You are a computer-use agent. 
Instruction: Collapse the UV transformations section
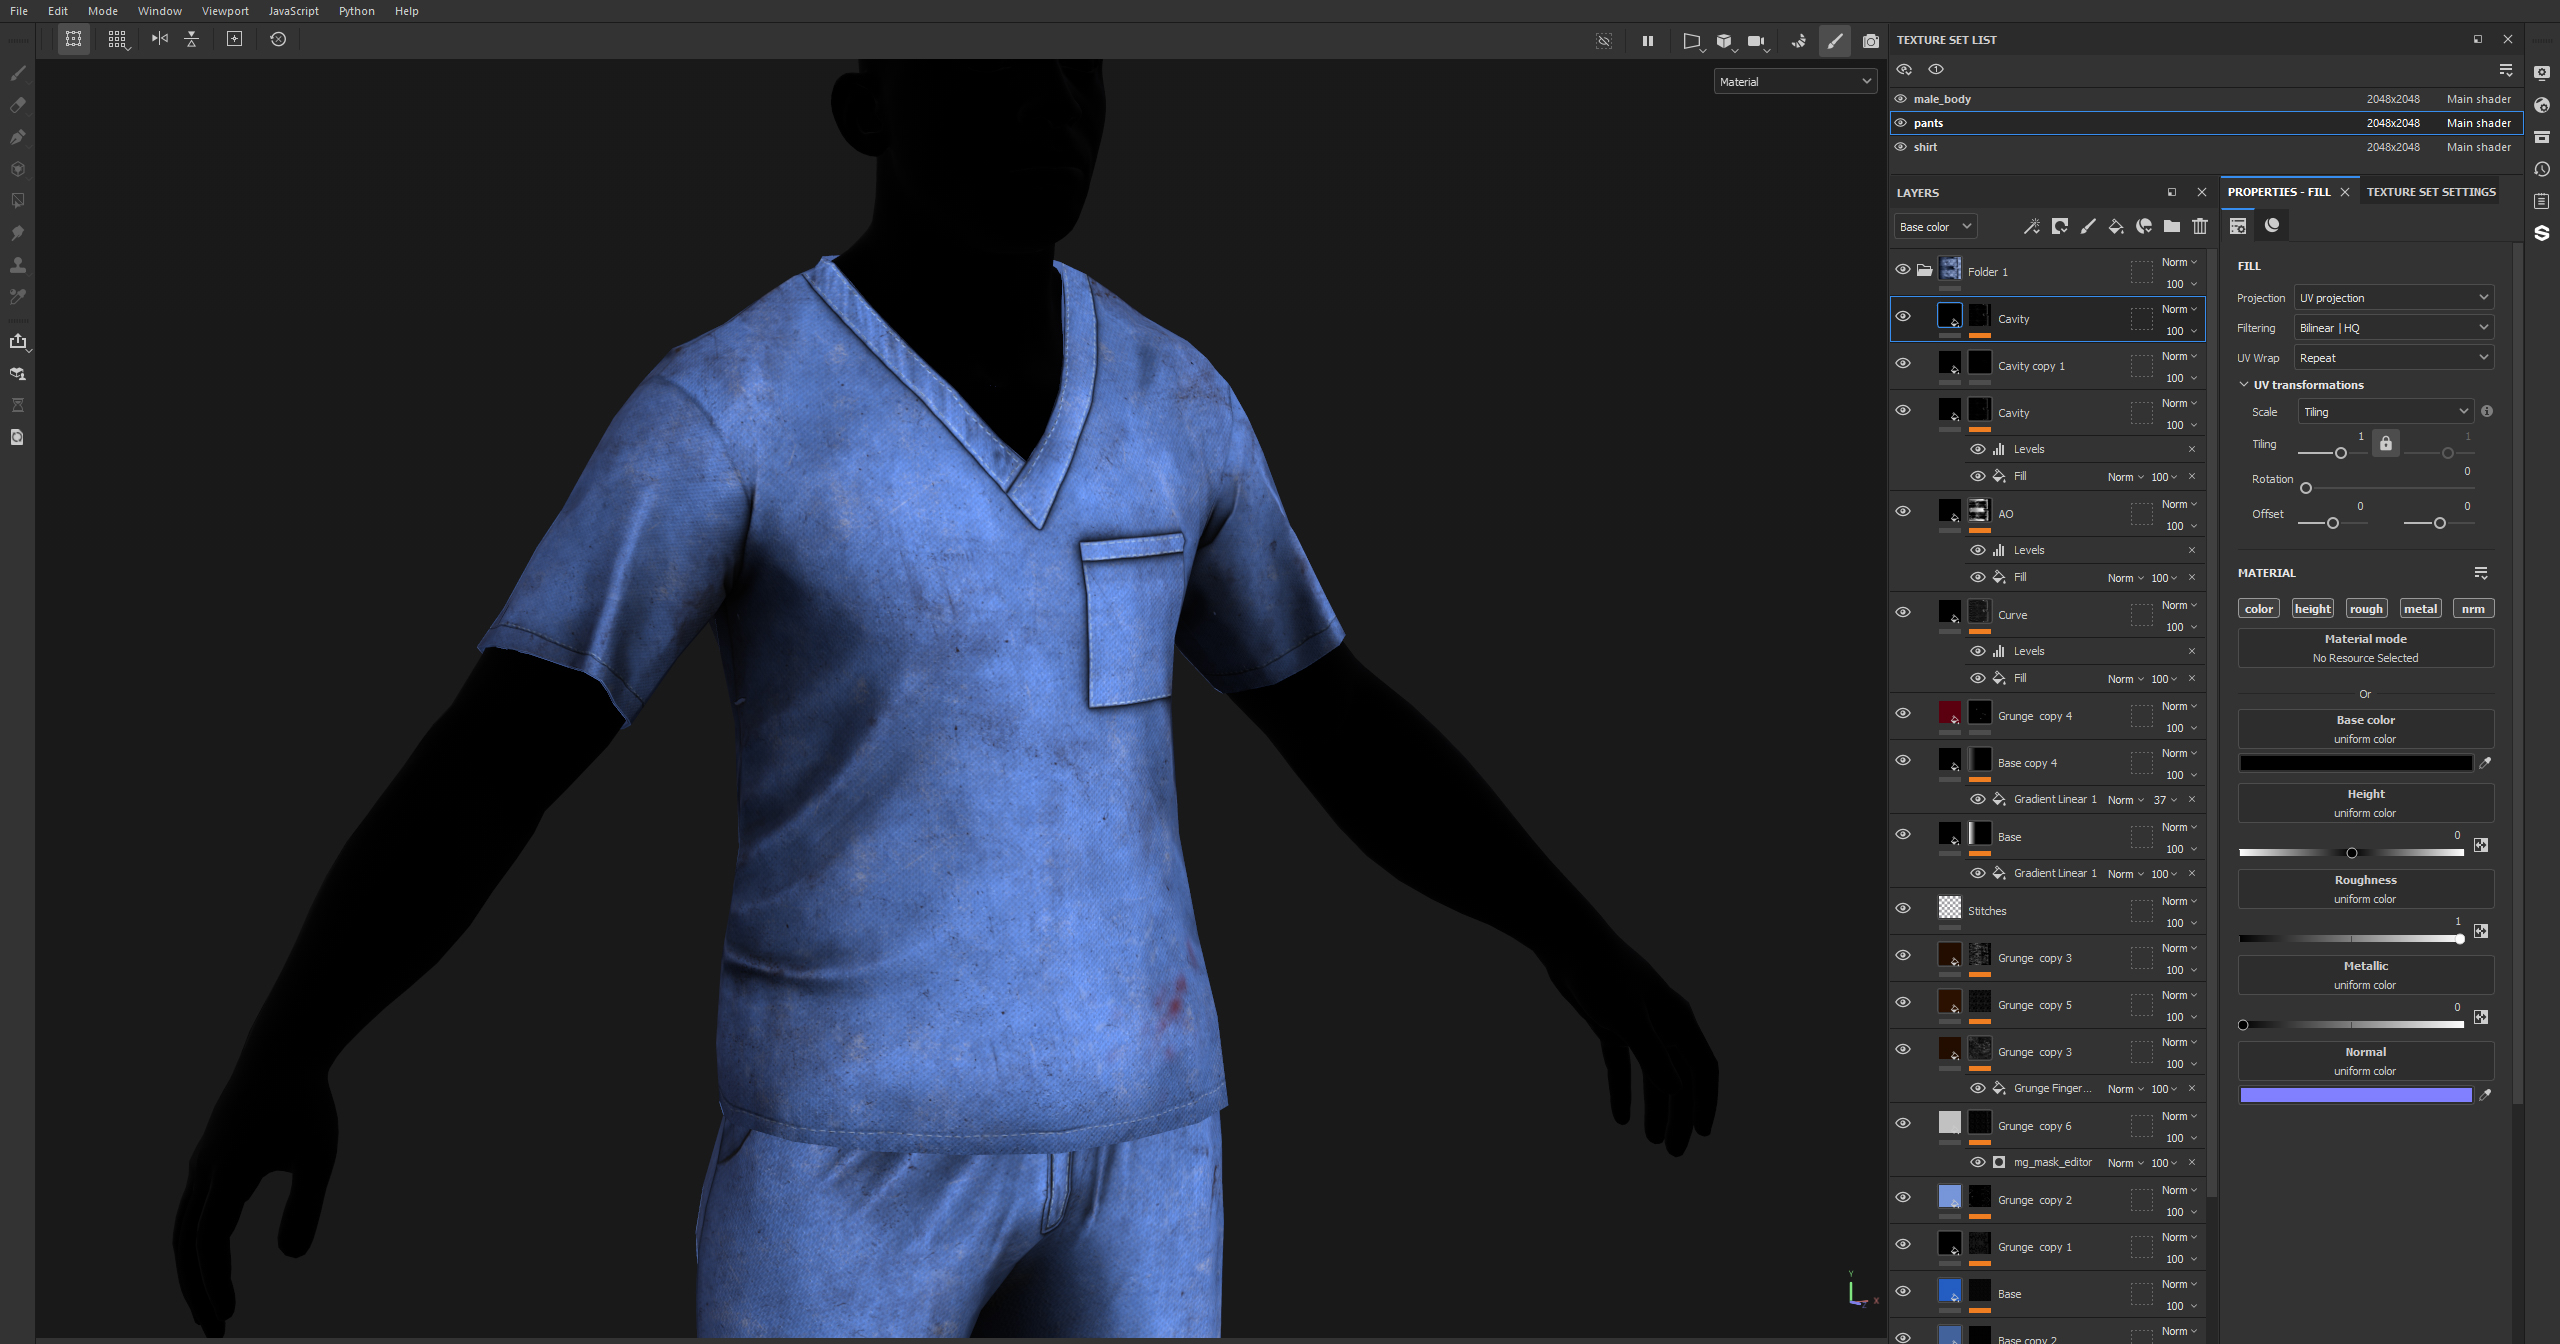2243,385
